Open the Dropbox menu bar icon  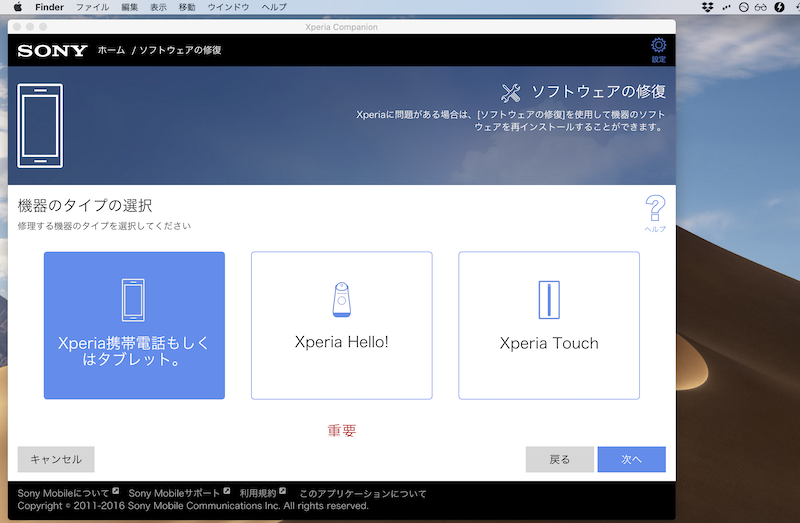[708, 7]
